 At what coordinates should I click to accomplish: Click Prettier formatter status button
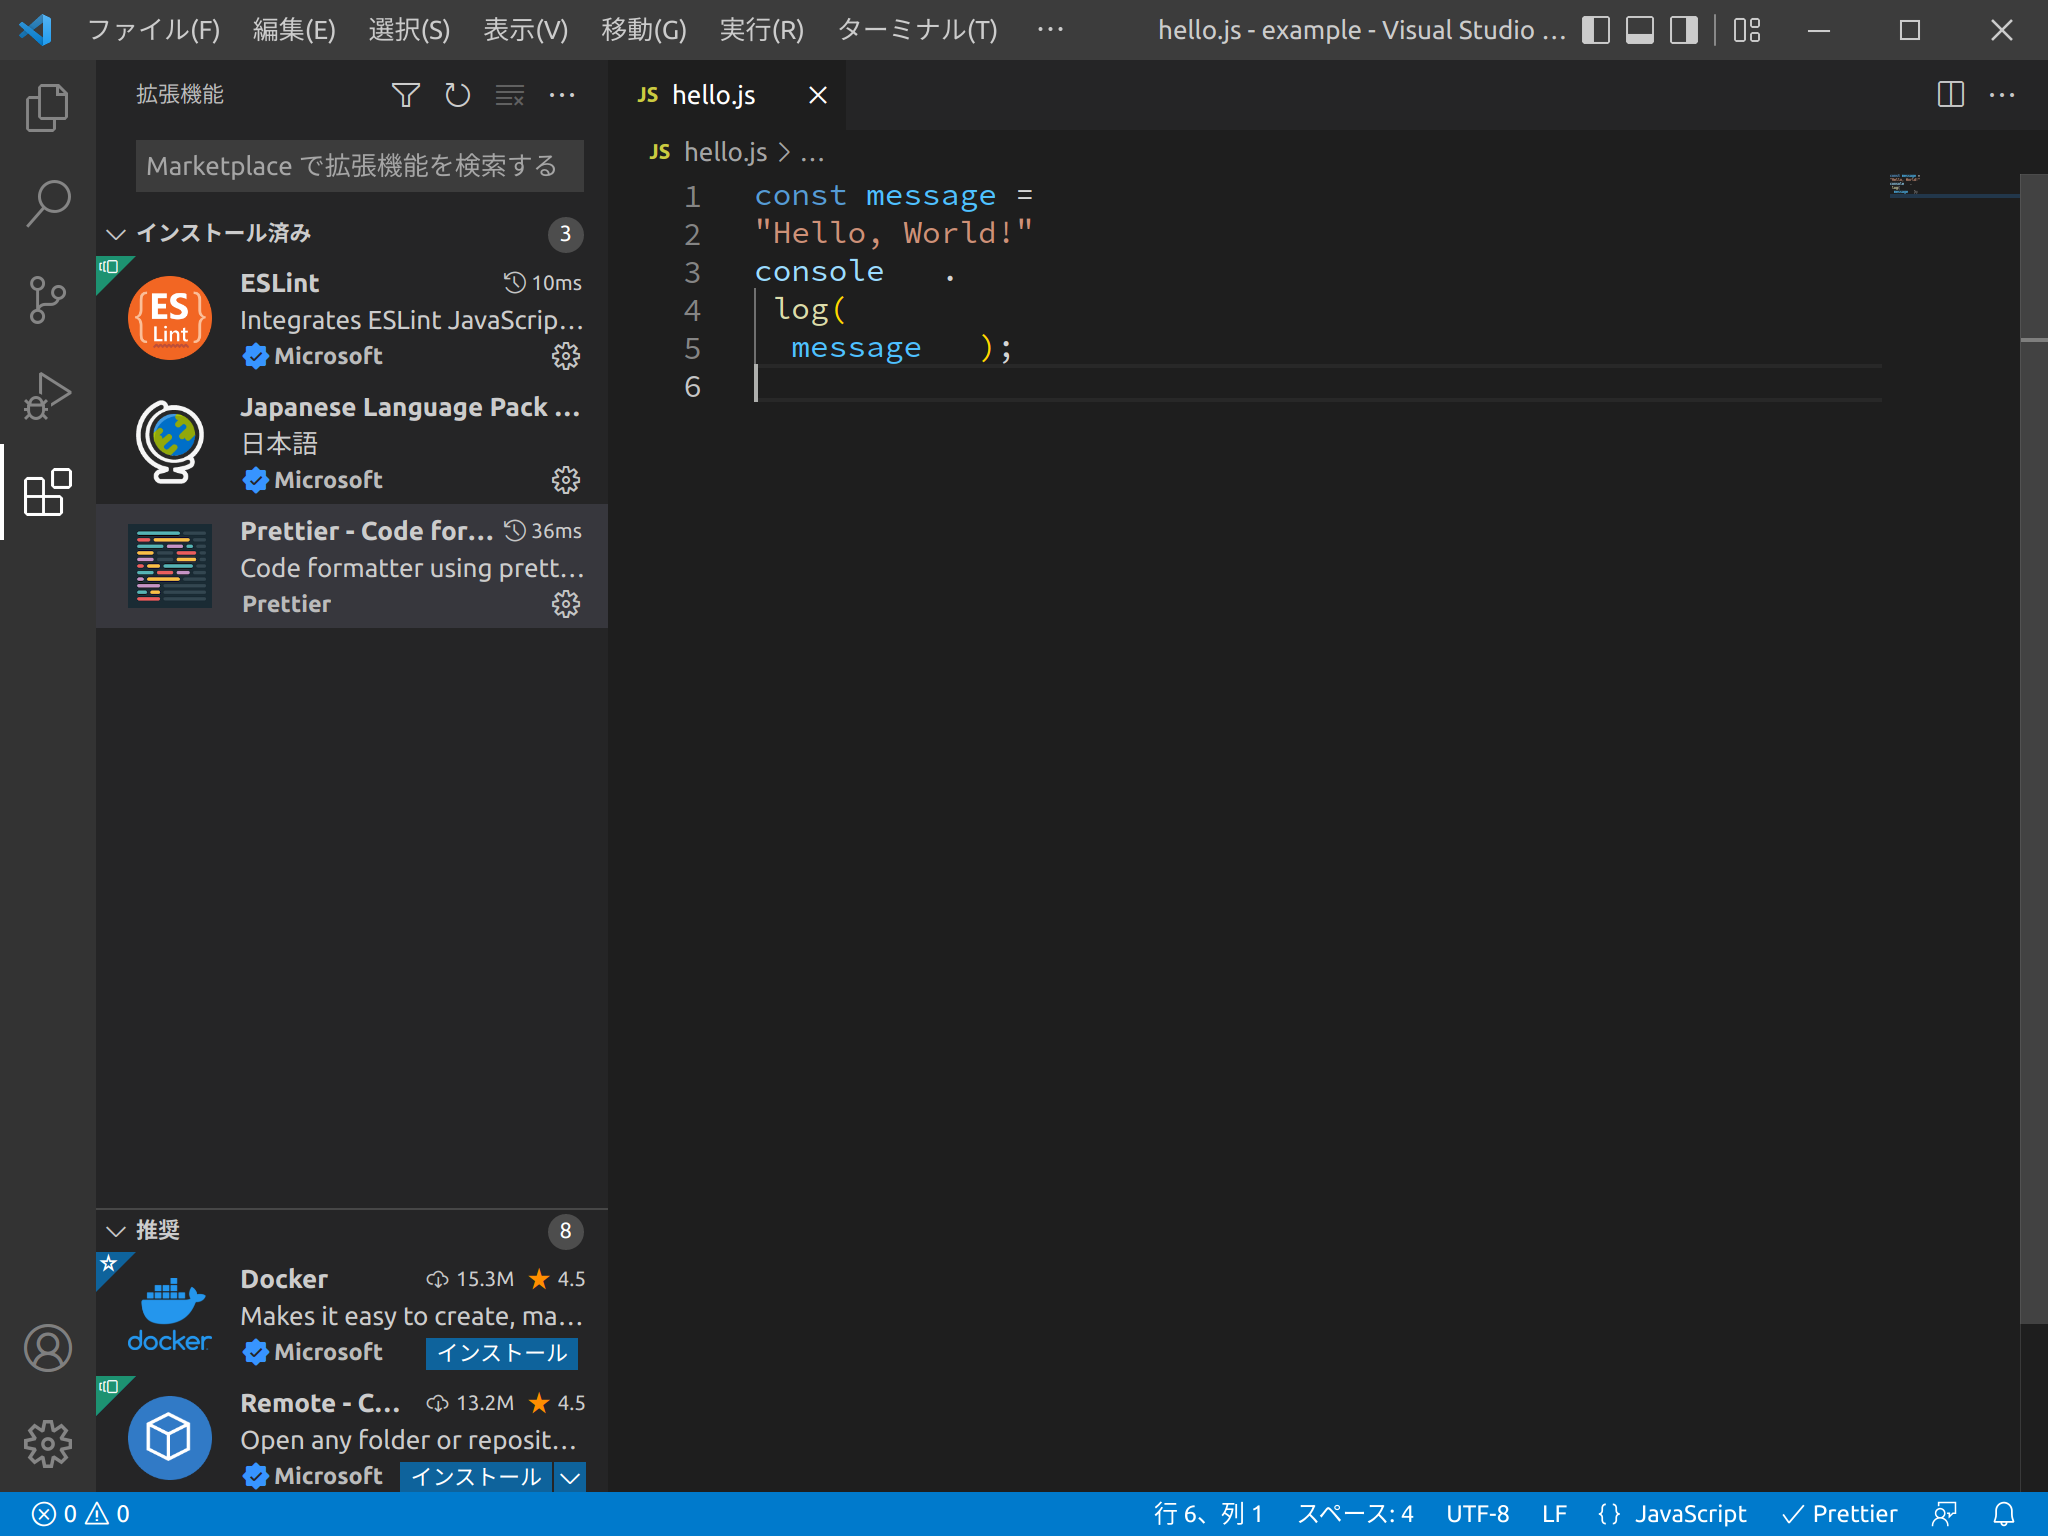point(1839,1514)
